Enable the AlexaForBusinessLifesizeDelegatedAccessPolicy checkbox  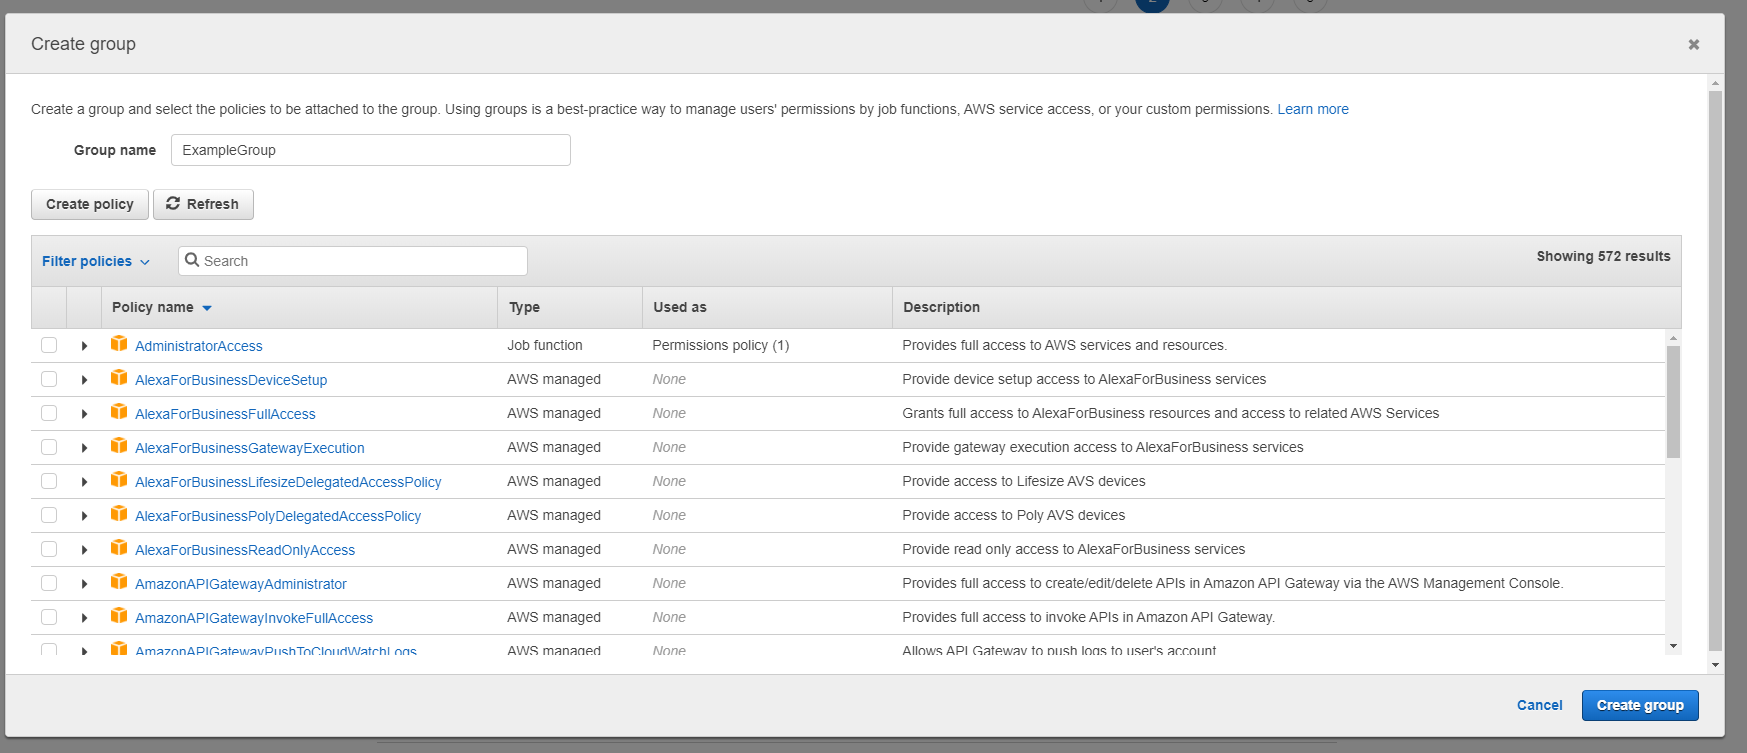coord(49,481)
